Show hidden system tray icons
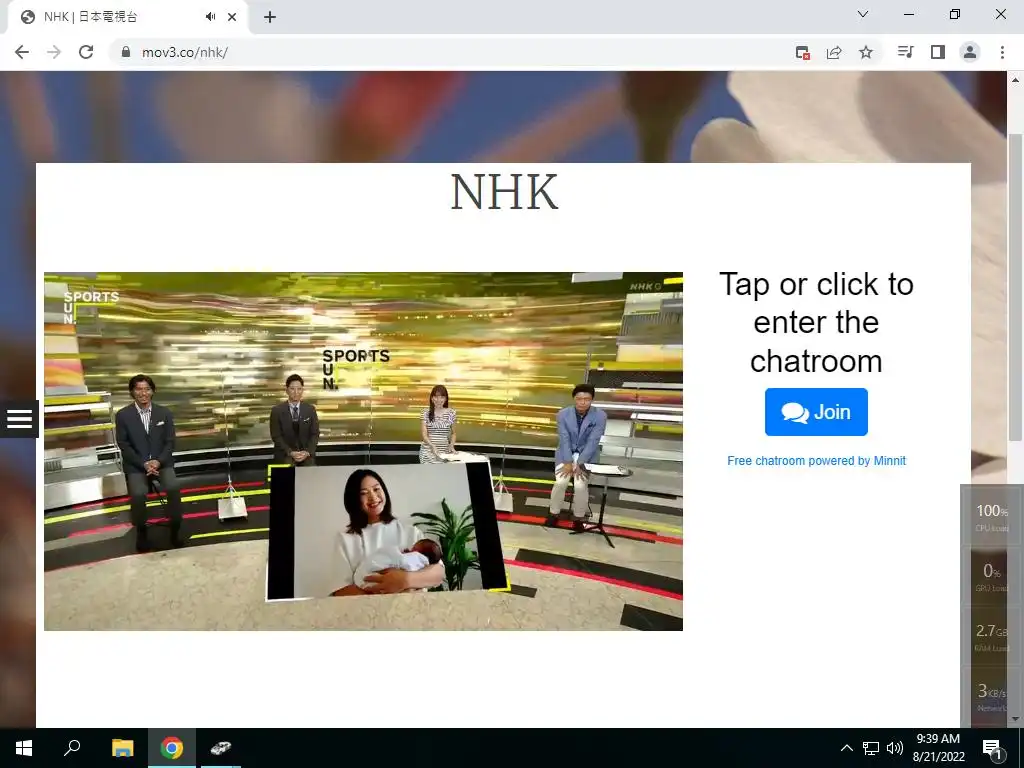Screen dimensions: 1024x768 (x=846, y=748)
